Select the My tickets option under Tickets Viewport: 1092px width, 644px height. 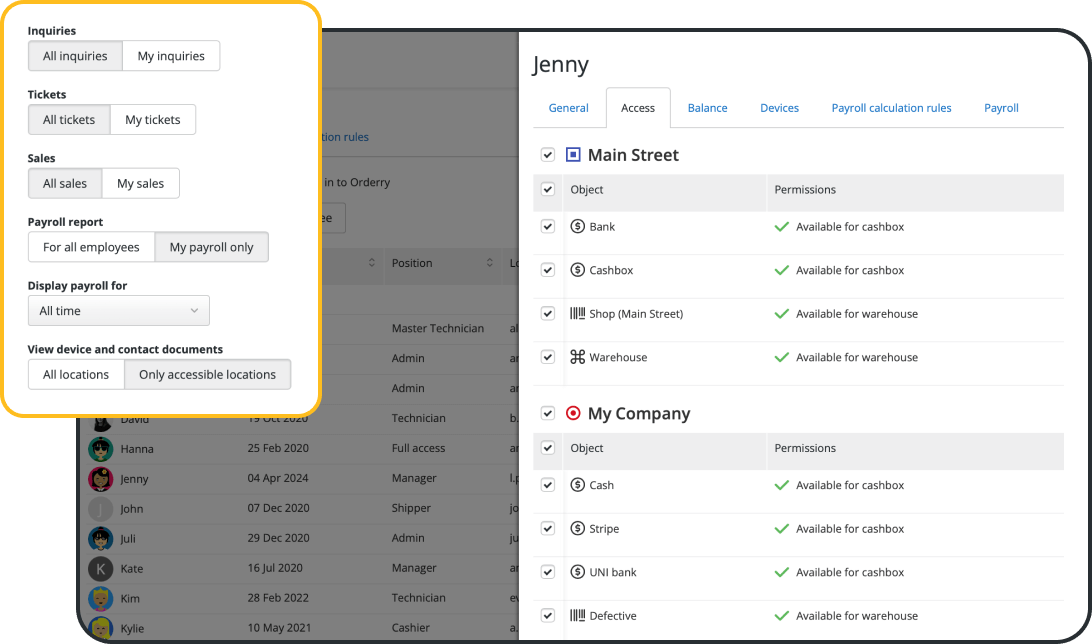pyautogui.click(x=153, y=119)
